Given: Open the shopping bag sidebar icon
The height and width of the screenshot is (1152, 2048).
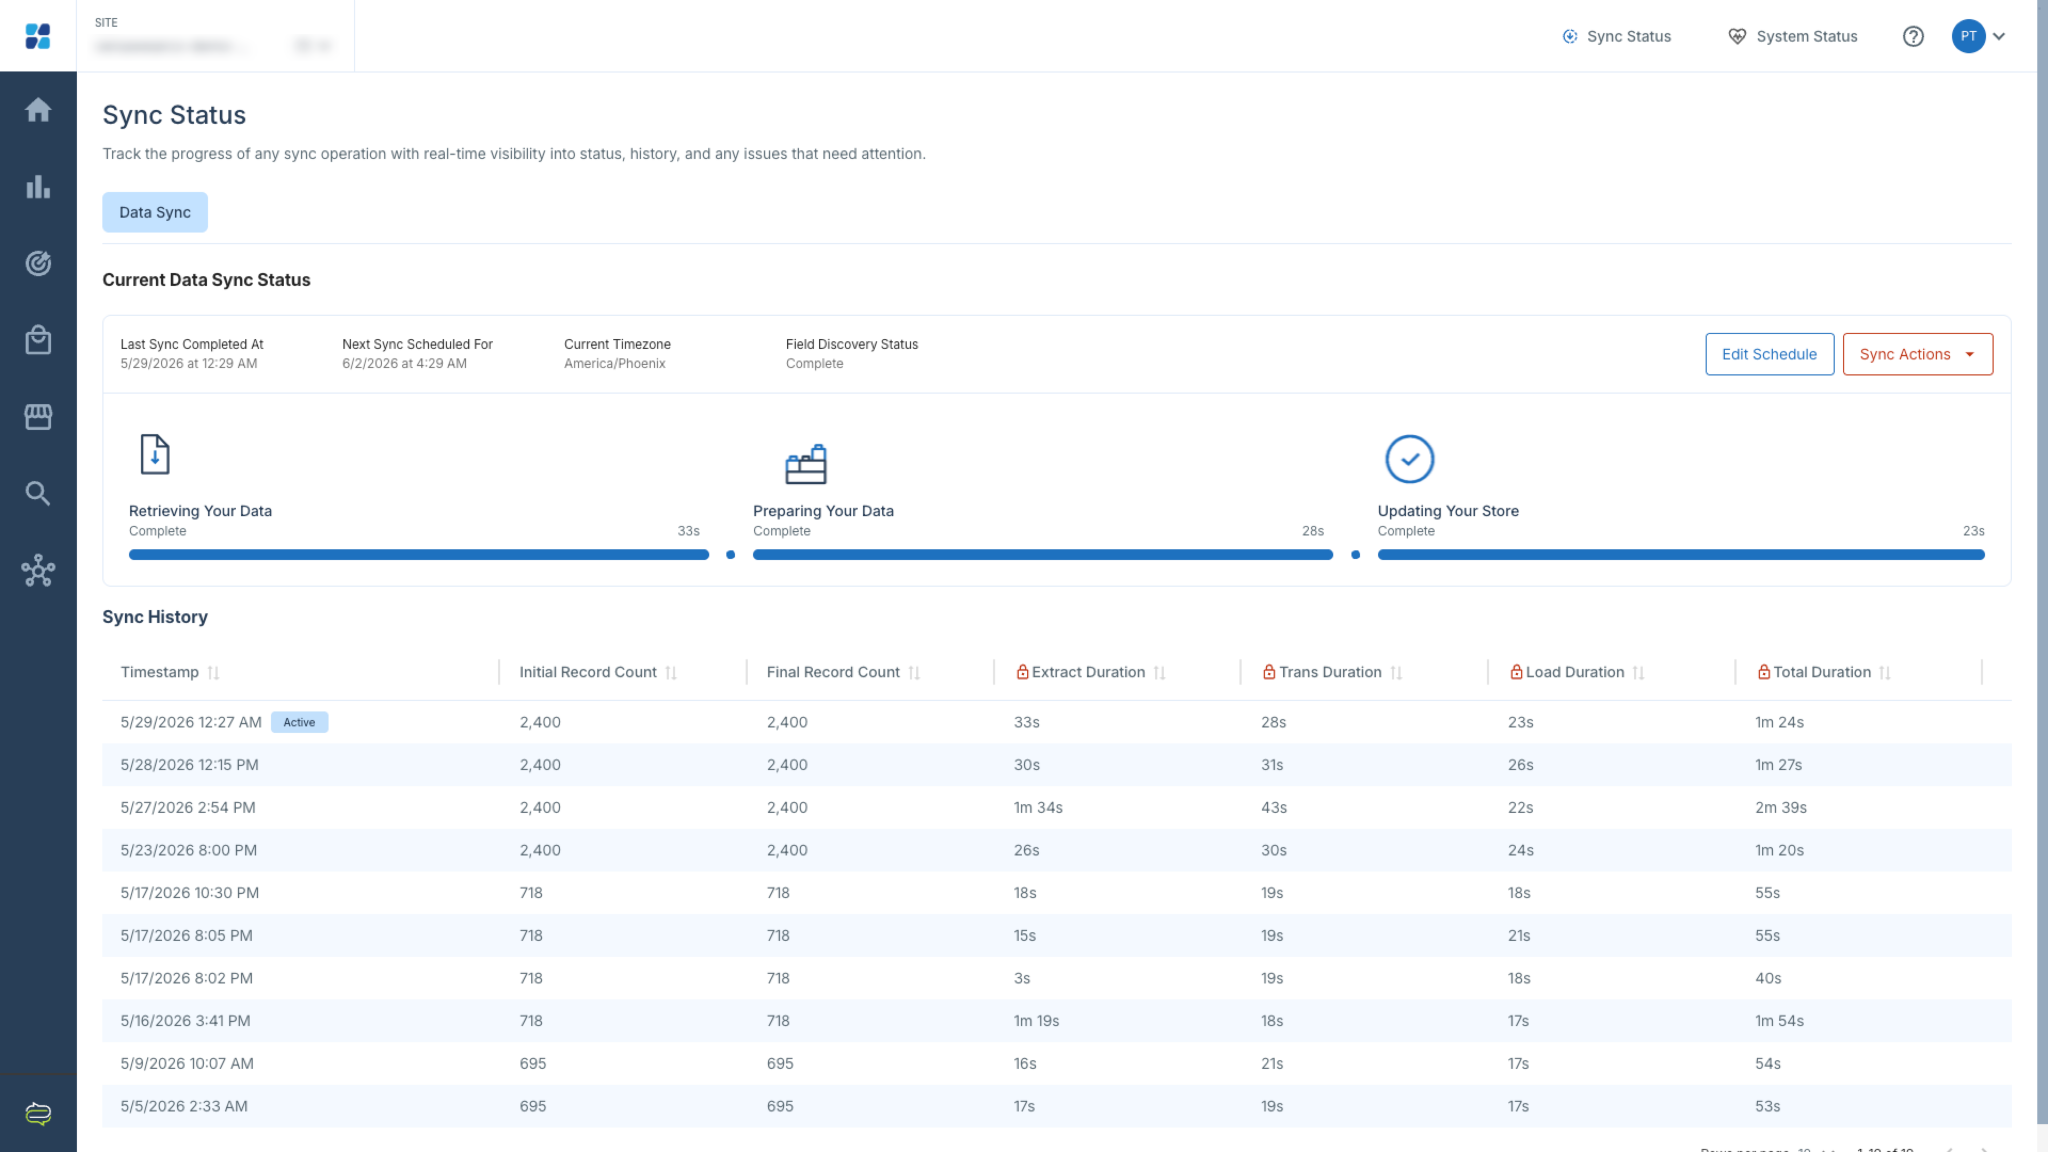Looking at the screenshot, I should (x=38, y=340).
